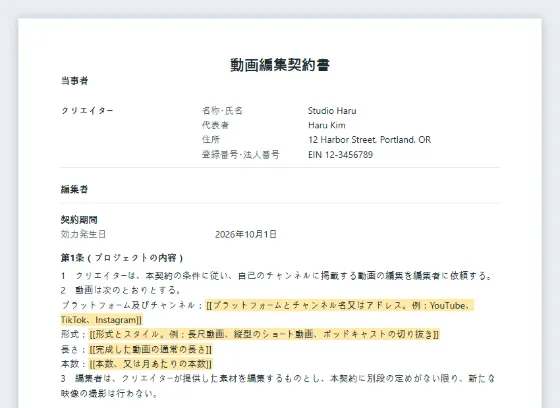Click the 代表者 field label
The width and height of the screenshot is (560, 408).
[x=215, y=125]
